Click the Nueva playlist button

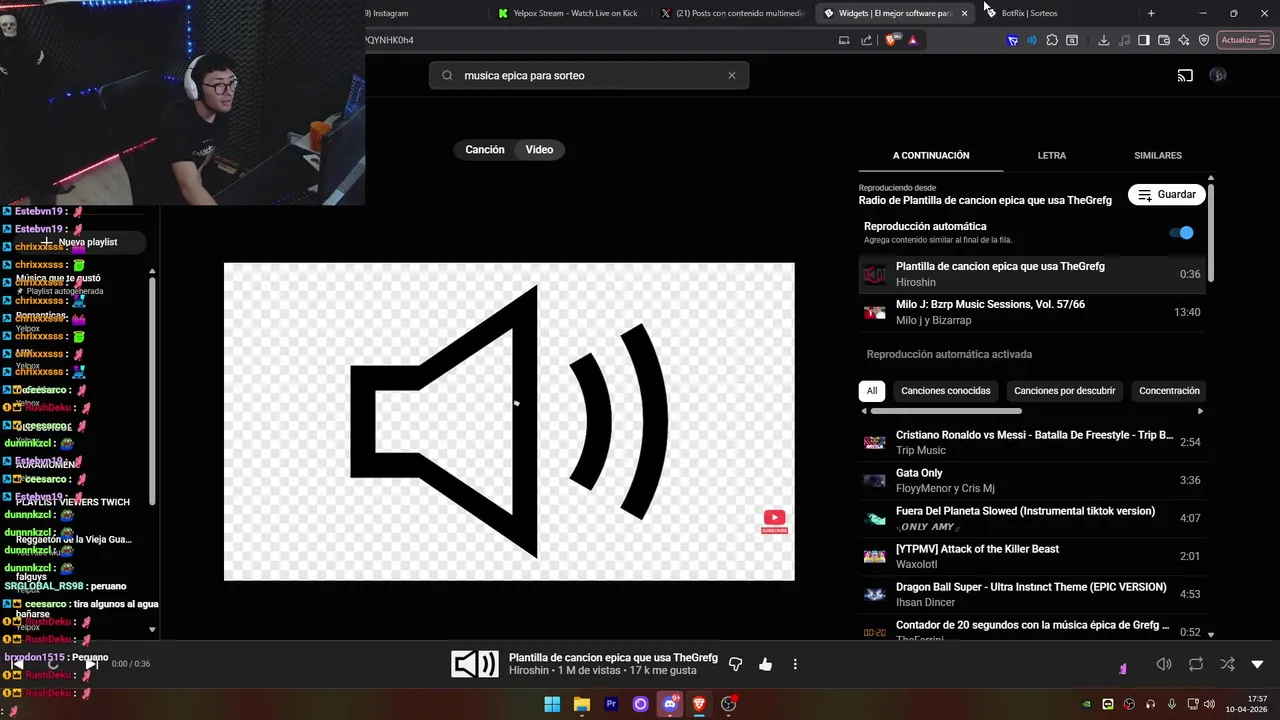[80, 242]
